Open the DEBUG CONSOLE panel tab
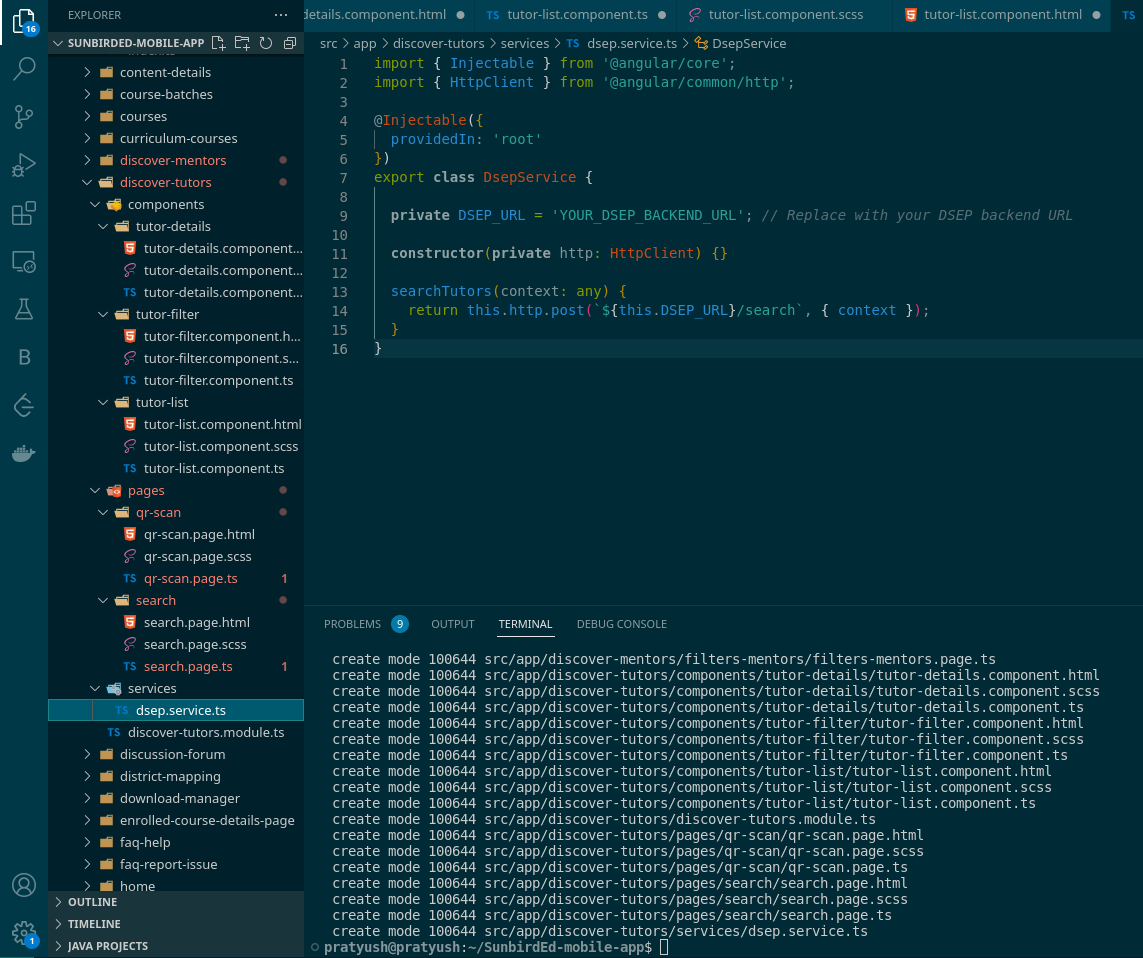Viewport: 1143px width, 958px height. tap(621, 624)
